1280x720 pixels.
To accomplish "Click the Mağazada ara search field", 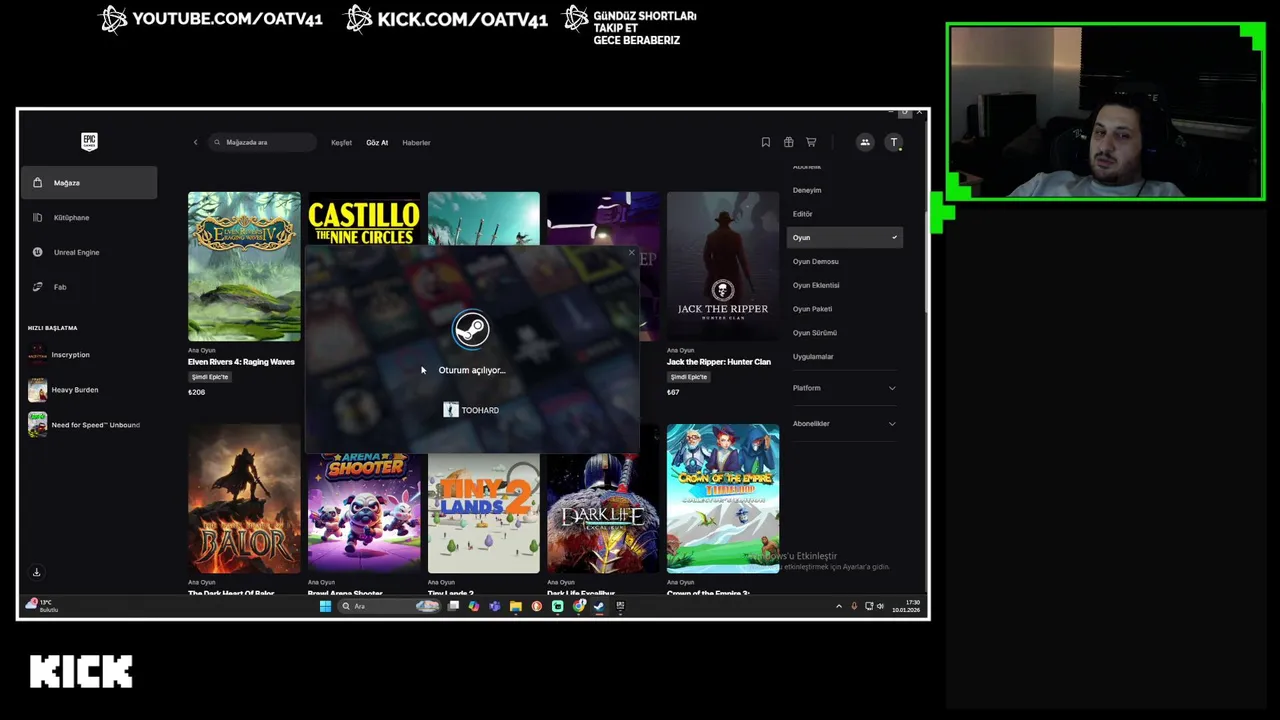I will tap(263, 142).
